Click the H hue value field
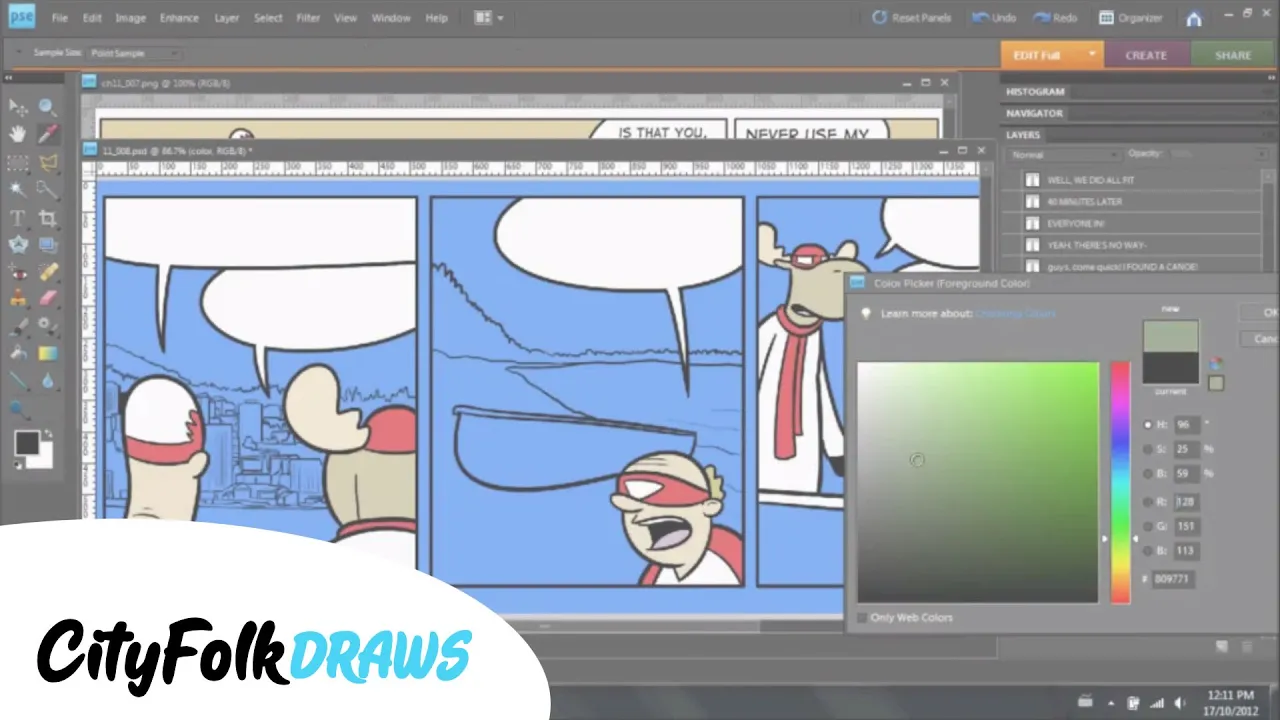Viewport: 1280px width, 720px height. pyautogui.click(x=1187, y=425)
